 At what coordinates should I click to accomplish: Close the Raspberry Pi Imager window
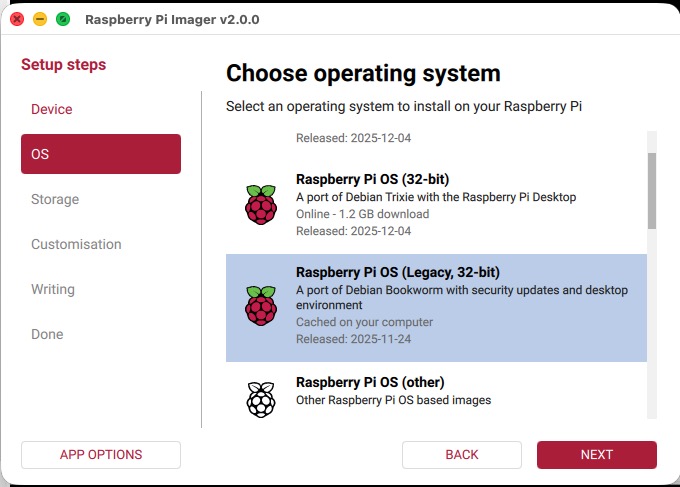pos(17,19)
